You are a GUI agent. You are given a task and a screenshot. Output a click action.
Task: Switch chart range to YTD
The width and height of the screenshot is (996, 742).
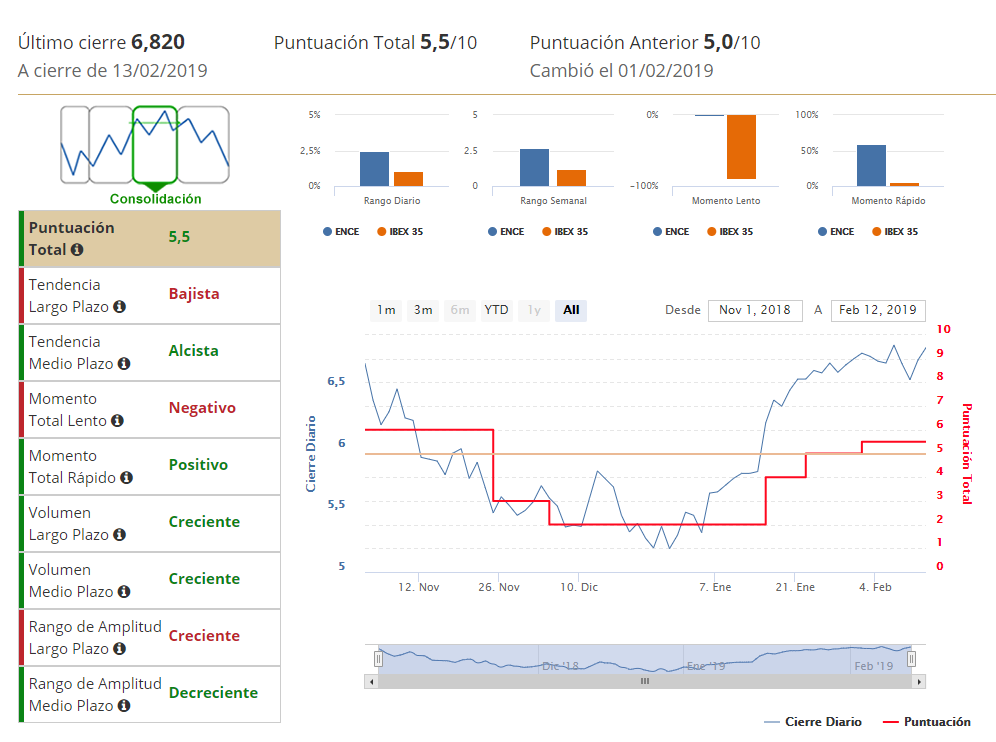[x=496, y=310]
